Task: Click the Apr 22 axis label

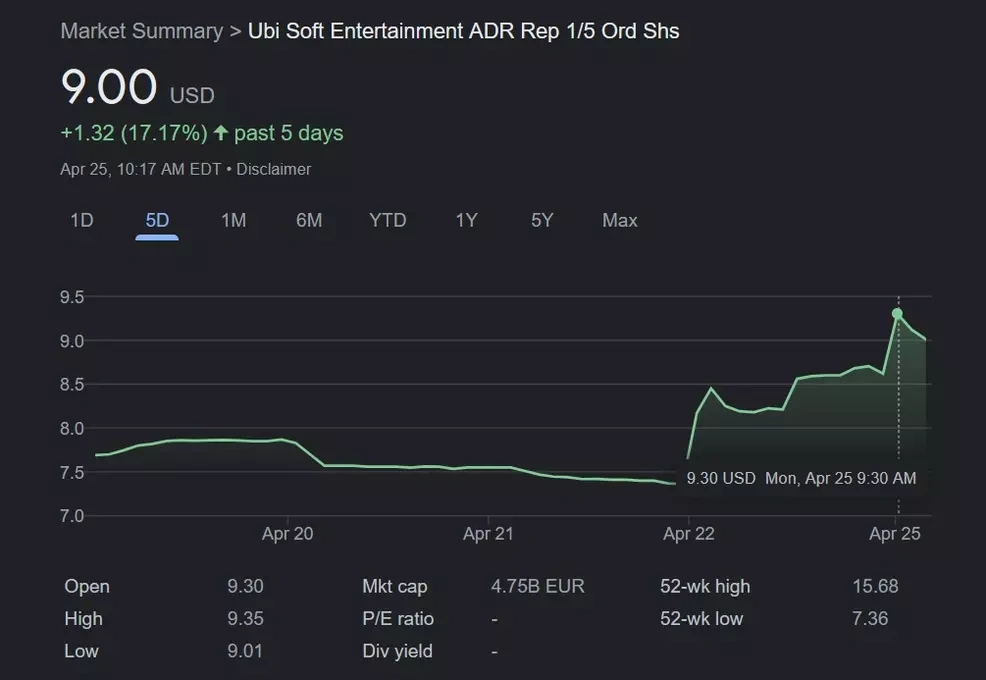Action: (x=689, y=534)
